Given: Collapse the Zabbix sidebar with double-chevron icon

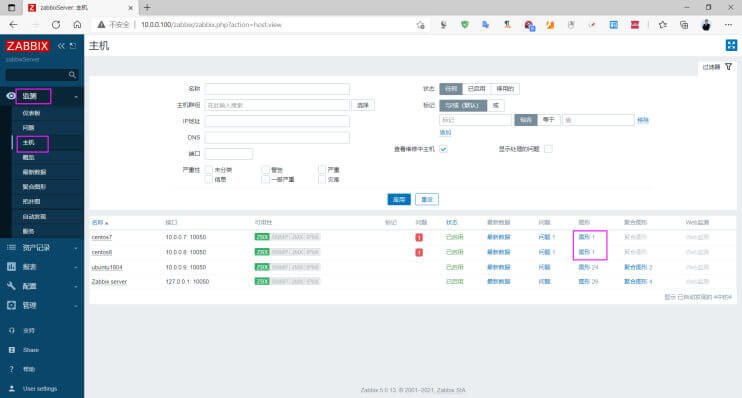Looking at the screenshot, I should (x=61, y=46).
